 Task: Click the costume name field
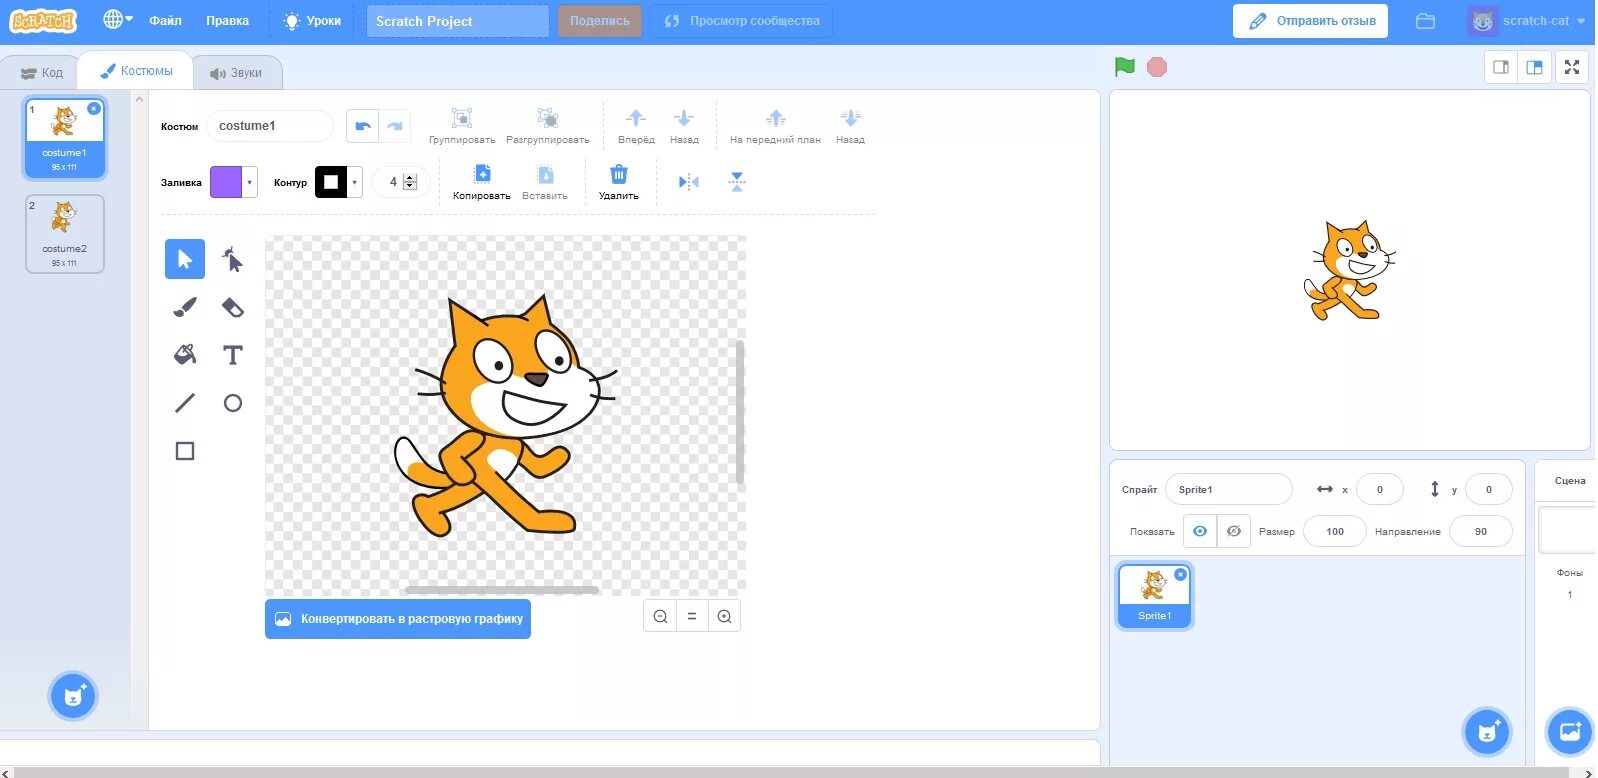270,126
